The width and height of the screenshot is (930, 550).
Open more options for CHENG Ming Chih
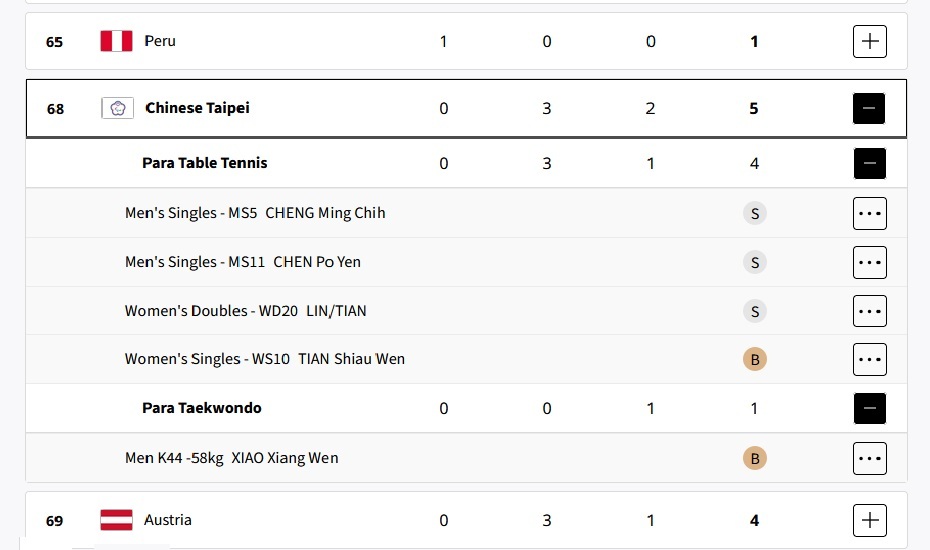tap(870, 213)
